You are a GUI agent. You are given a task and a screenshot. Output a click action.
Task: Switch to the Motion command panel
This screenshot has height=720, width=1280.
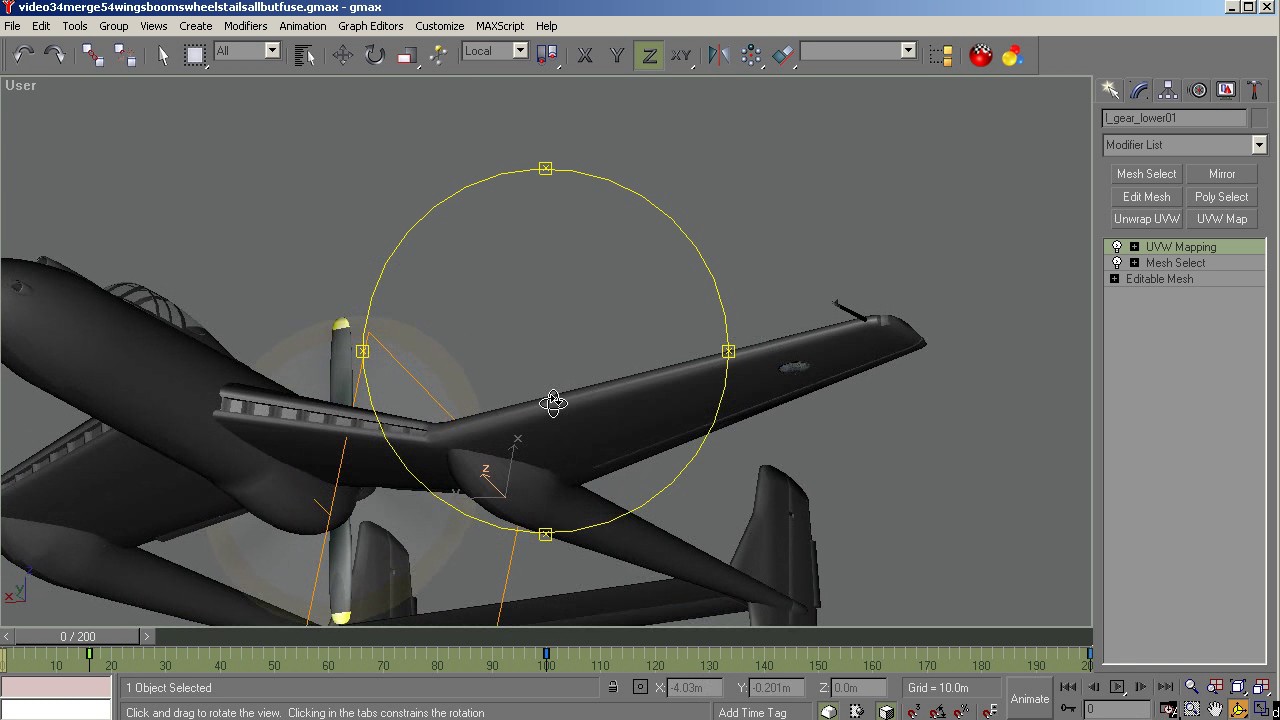click(1197, 90)
